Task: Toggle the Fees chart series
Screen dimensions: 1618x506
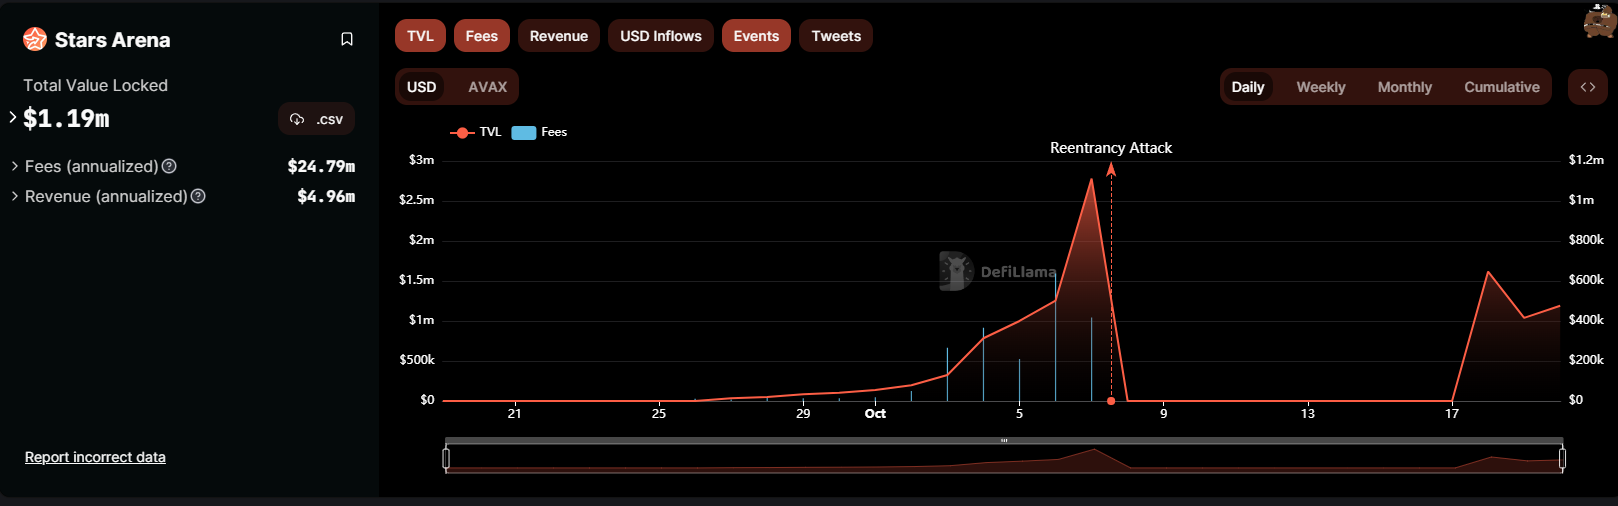Action: coord(481,36)
